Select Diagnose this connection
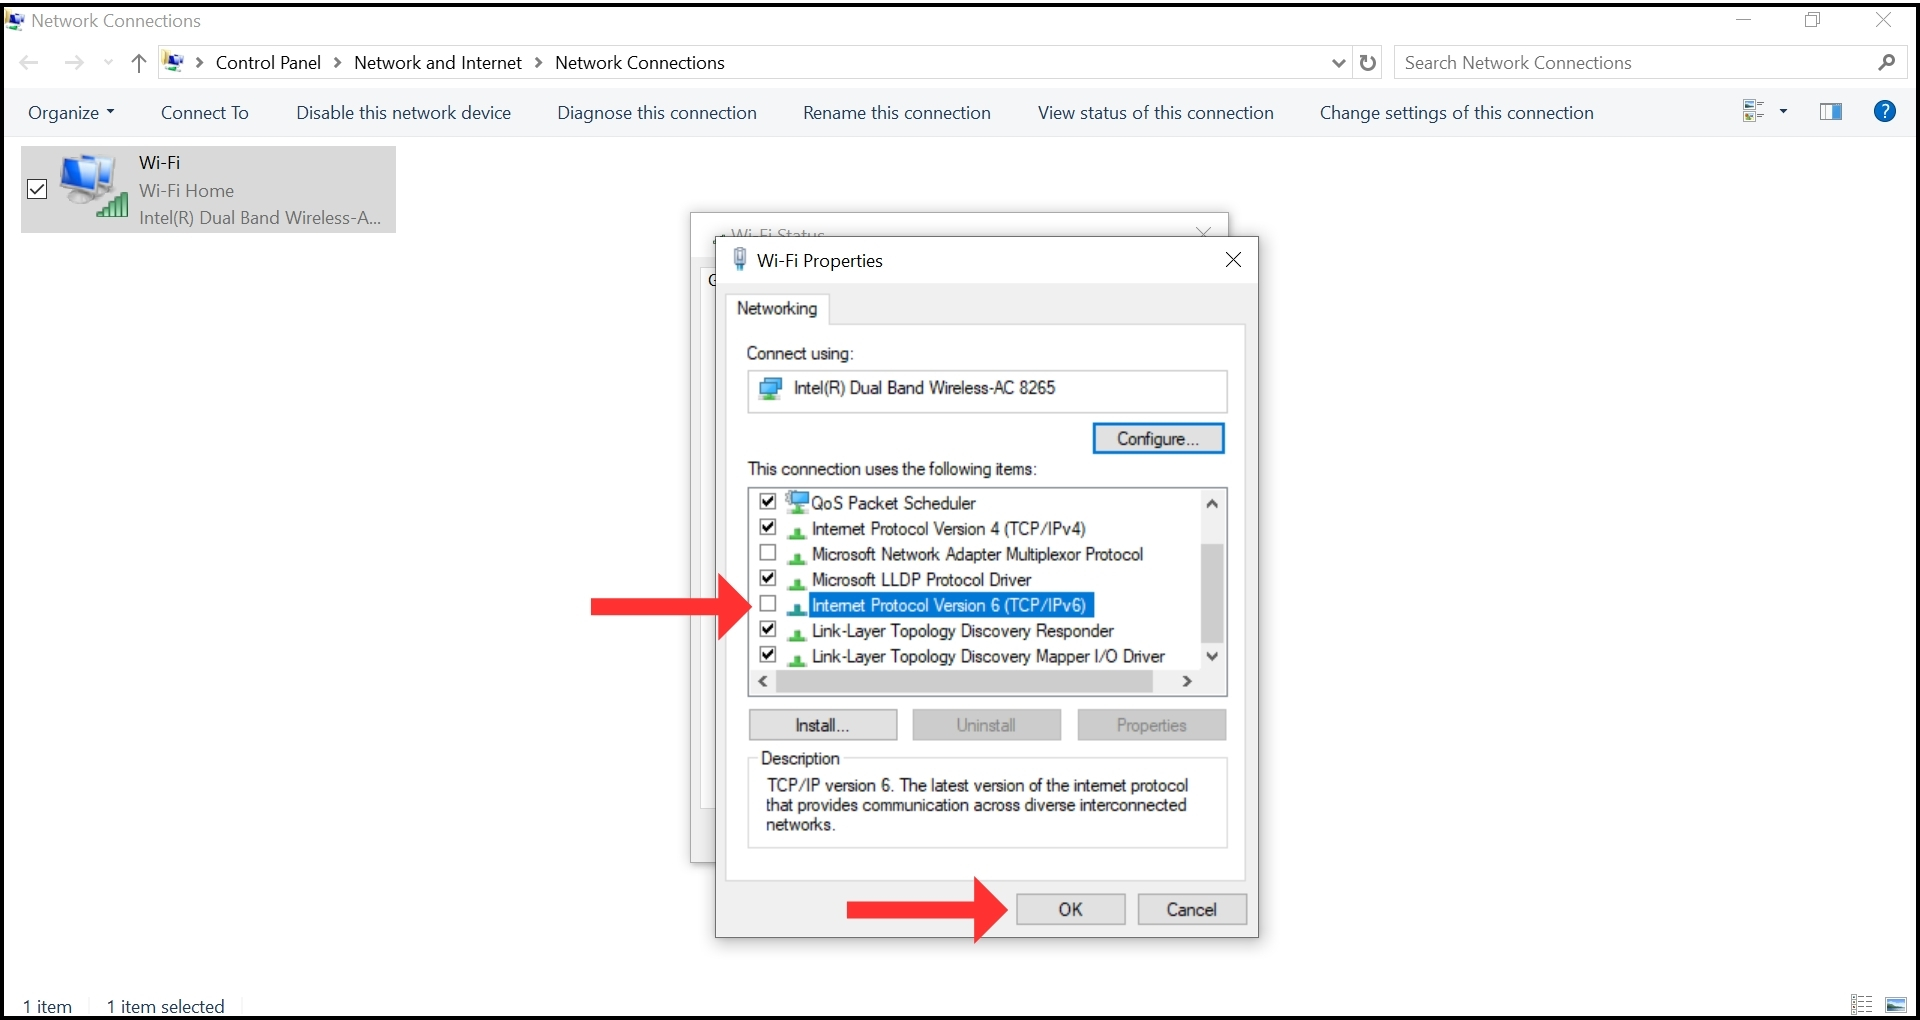The height and width of the screenshot is (1020, 1920). click(657, 113)
